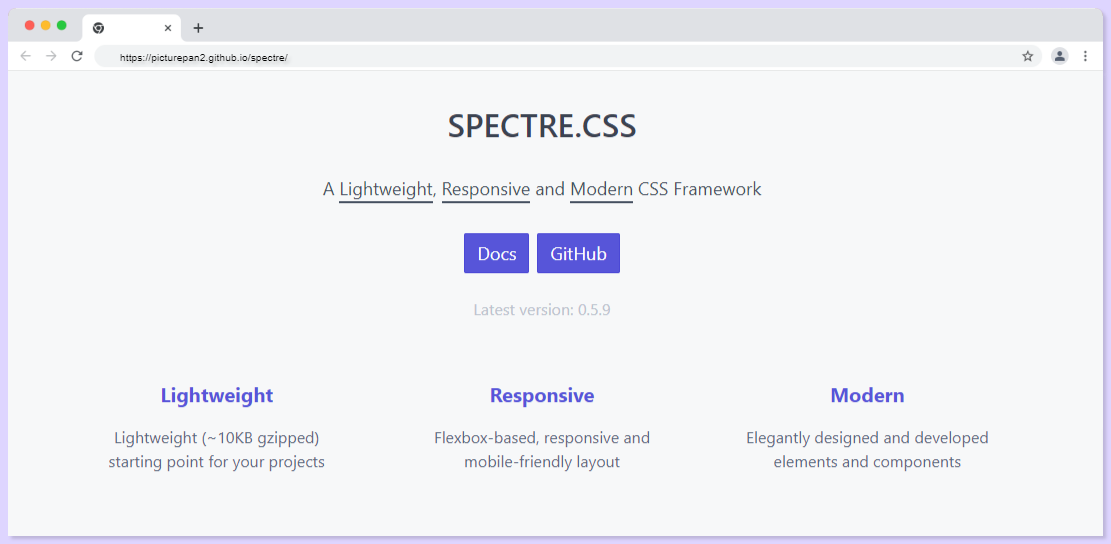This screenshot has width=1111, height=544.
Task: Close the current browser tab
Action: click(168, 28)
